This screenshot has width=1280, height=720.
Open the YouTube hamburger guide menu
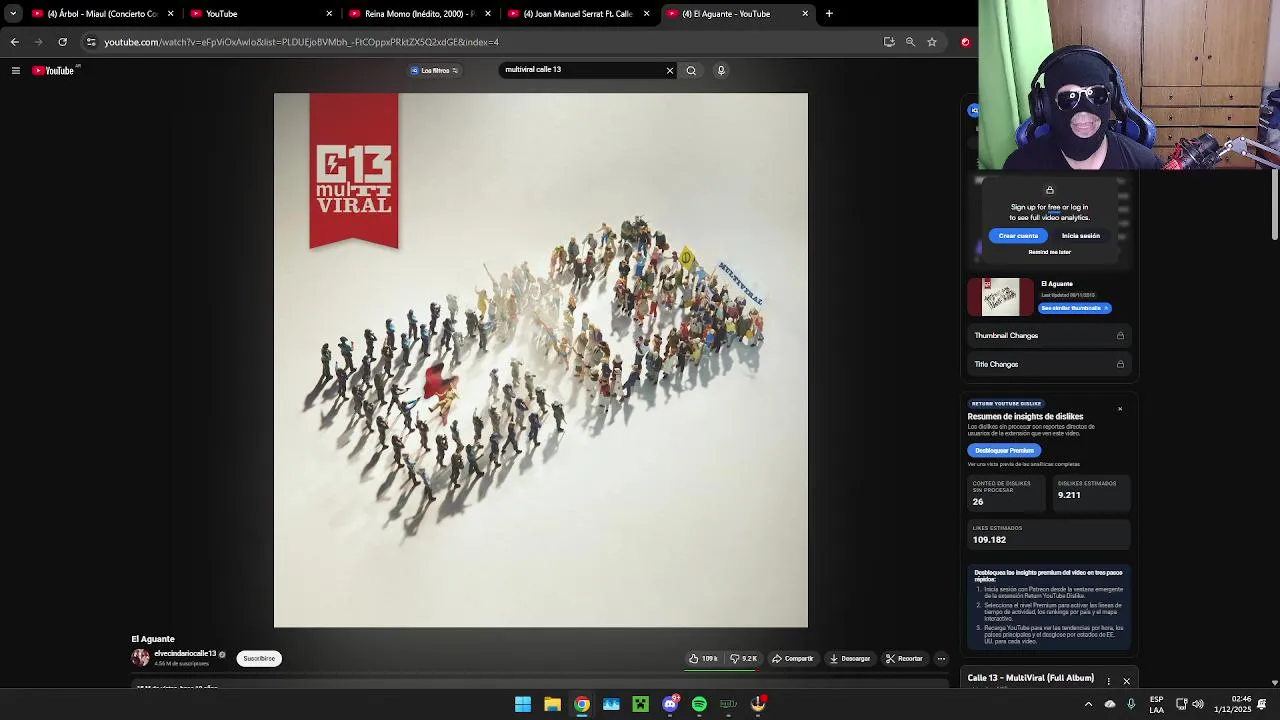[x=15, y=70]
